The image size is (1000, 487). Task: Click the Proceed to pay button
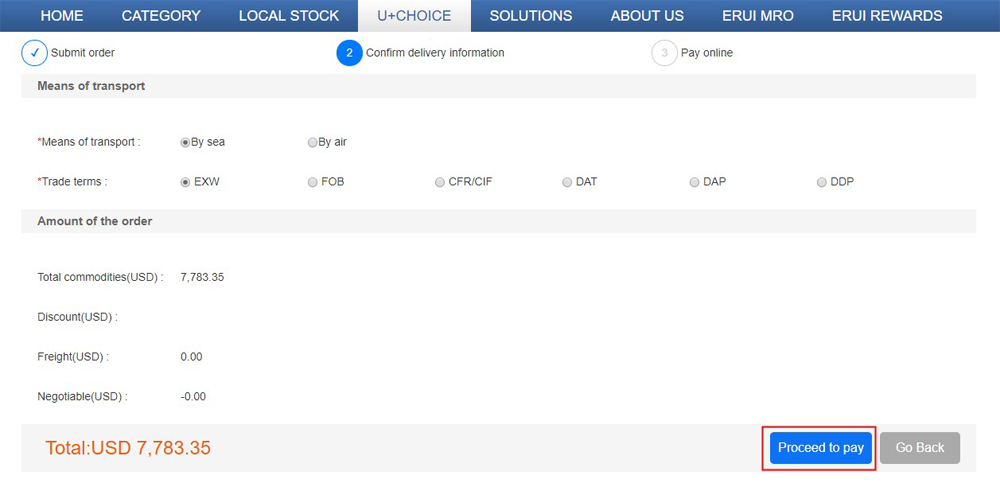(x=821, y=448)
